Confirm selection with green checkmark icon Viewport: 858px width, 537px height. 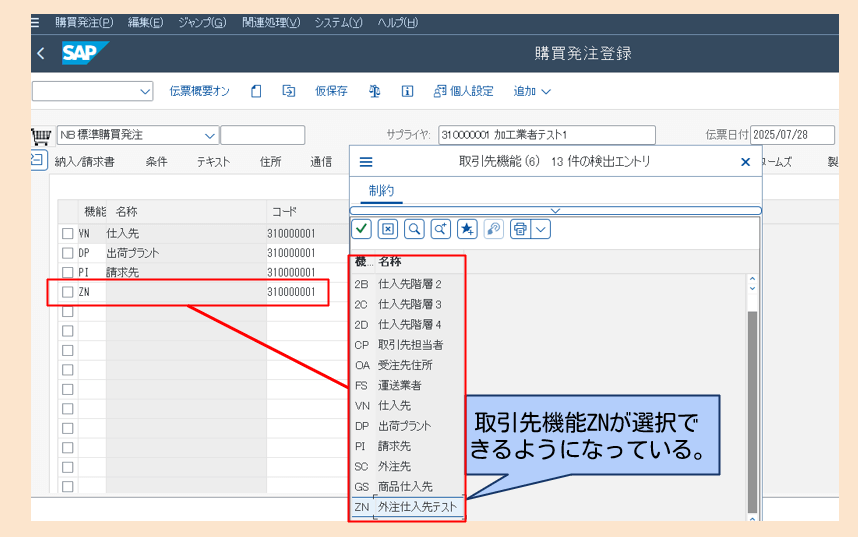(x=361, y=229)
